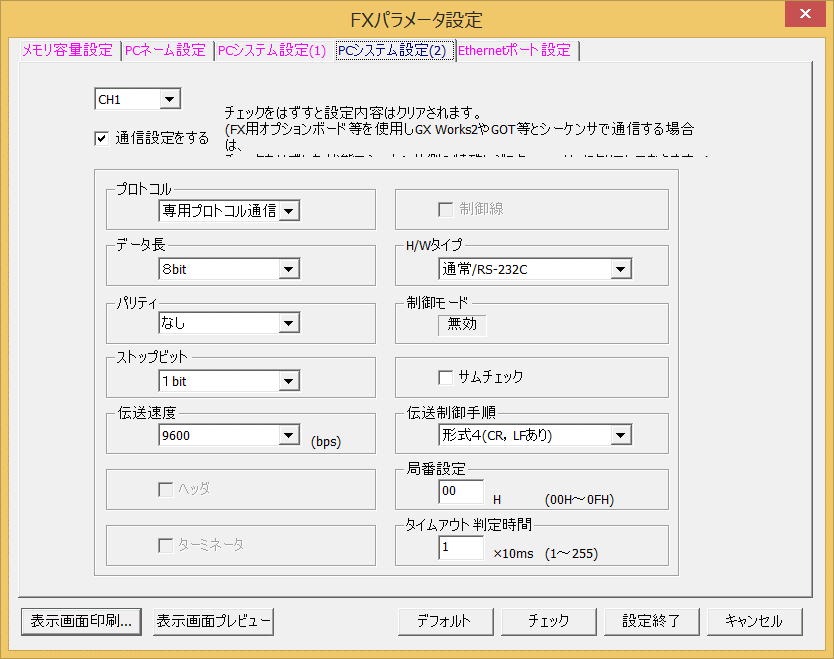Screen dimensions: 834x659
Task: Enable the サムチェック checkbox
Action: point(446,377)
